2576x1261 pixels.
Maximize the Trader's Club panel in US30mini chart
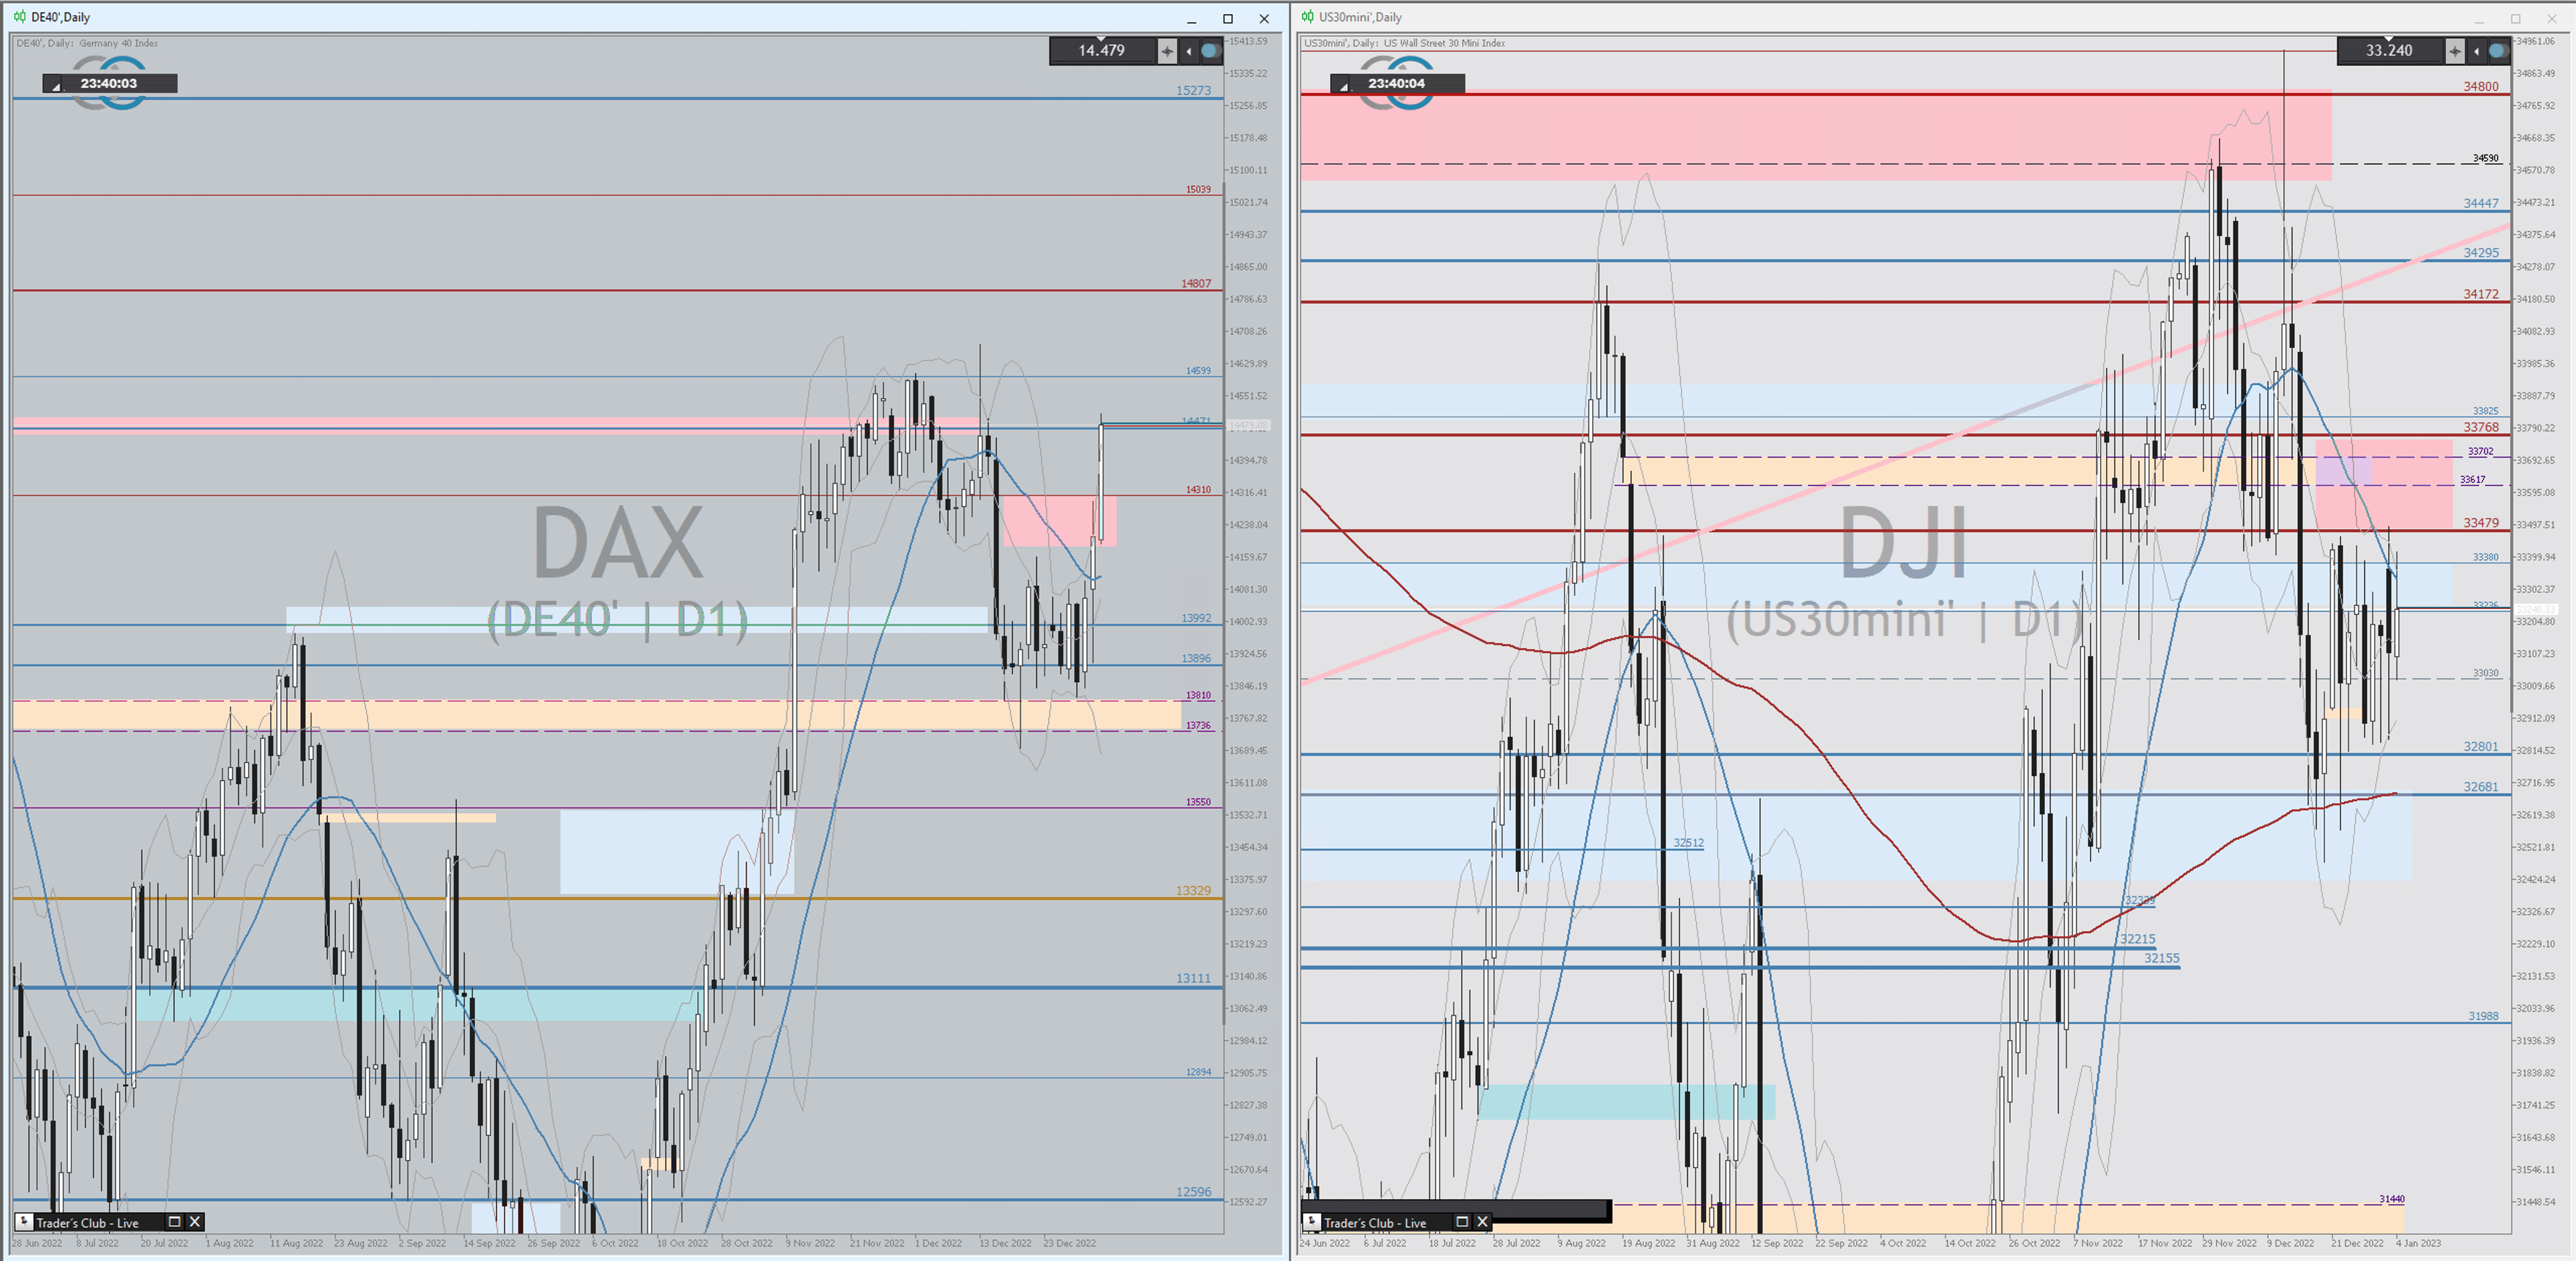(1462, 1222)
